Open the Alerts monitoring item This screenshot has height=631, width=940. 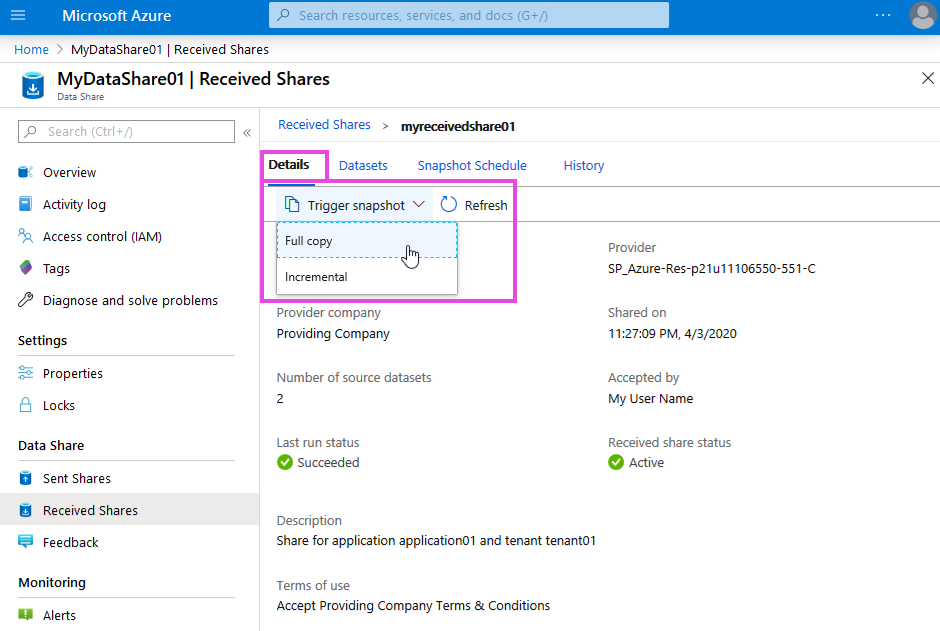pyautogui.click(x=59, y=616)
